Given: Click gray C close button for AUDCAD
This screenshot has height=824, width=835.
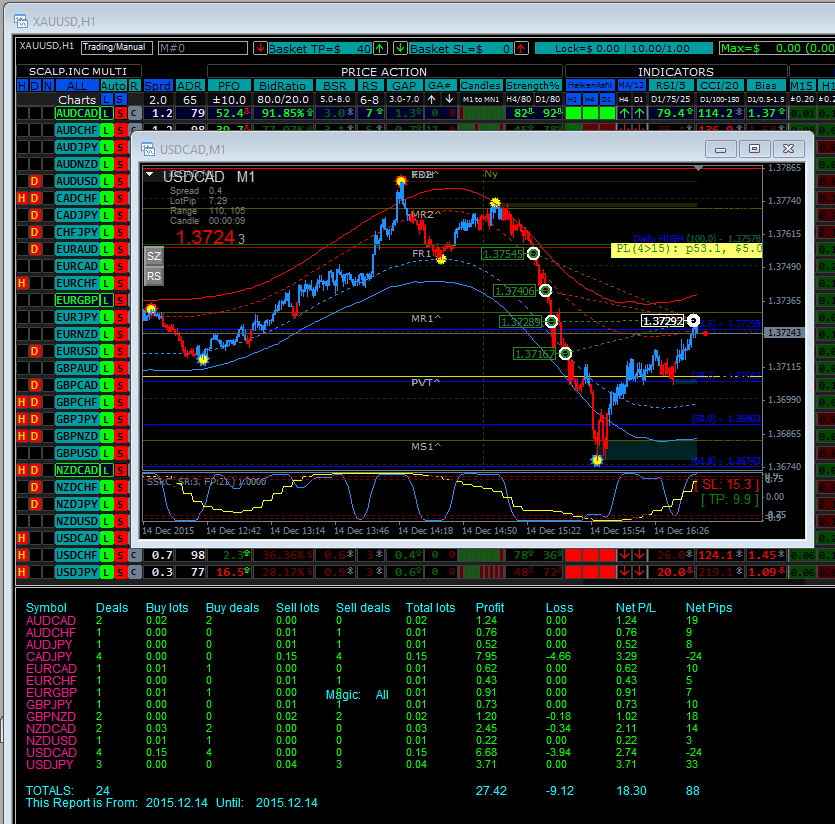Looking at the screenshot, I should (x=135, y=113).
